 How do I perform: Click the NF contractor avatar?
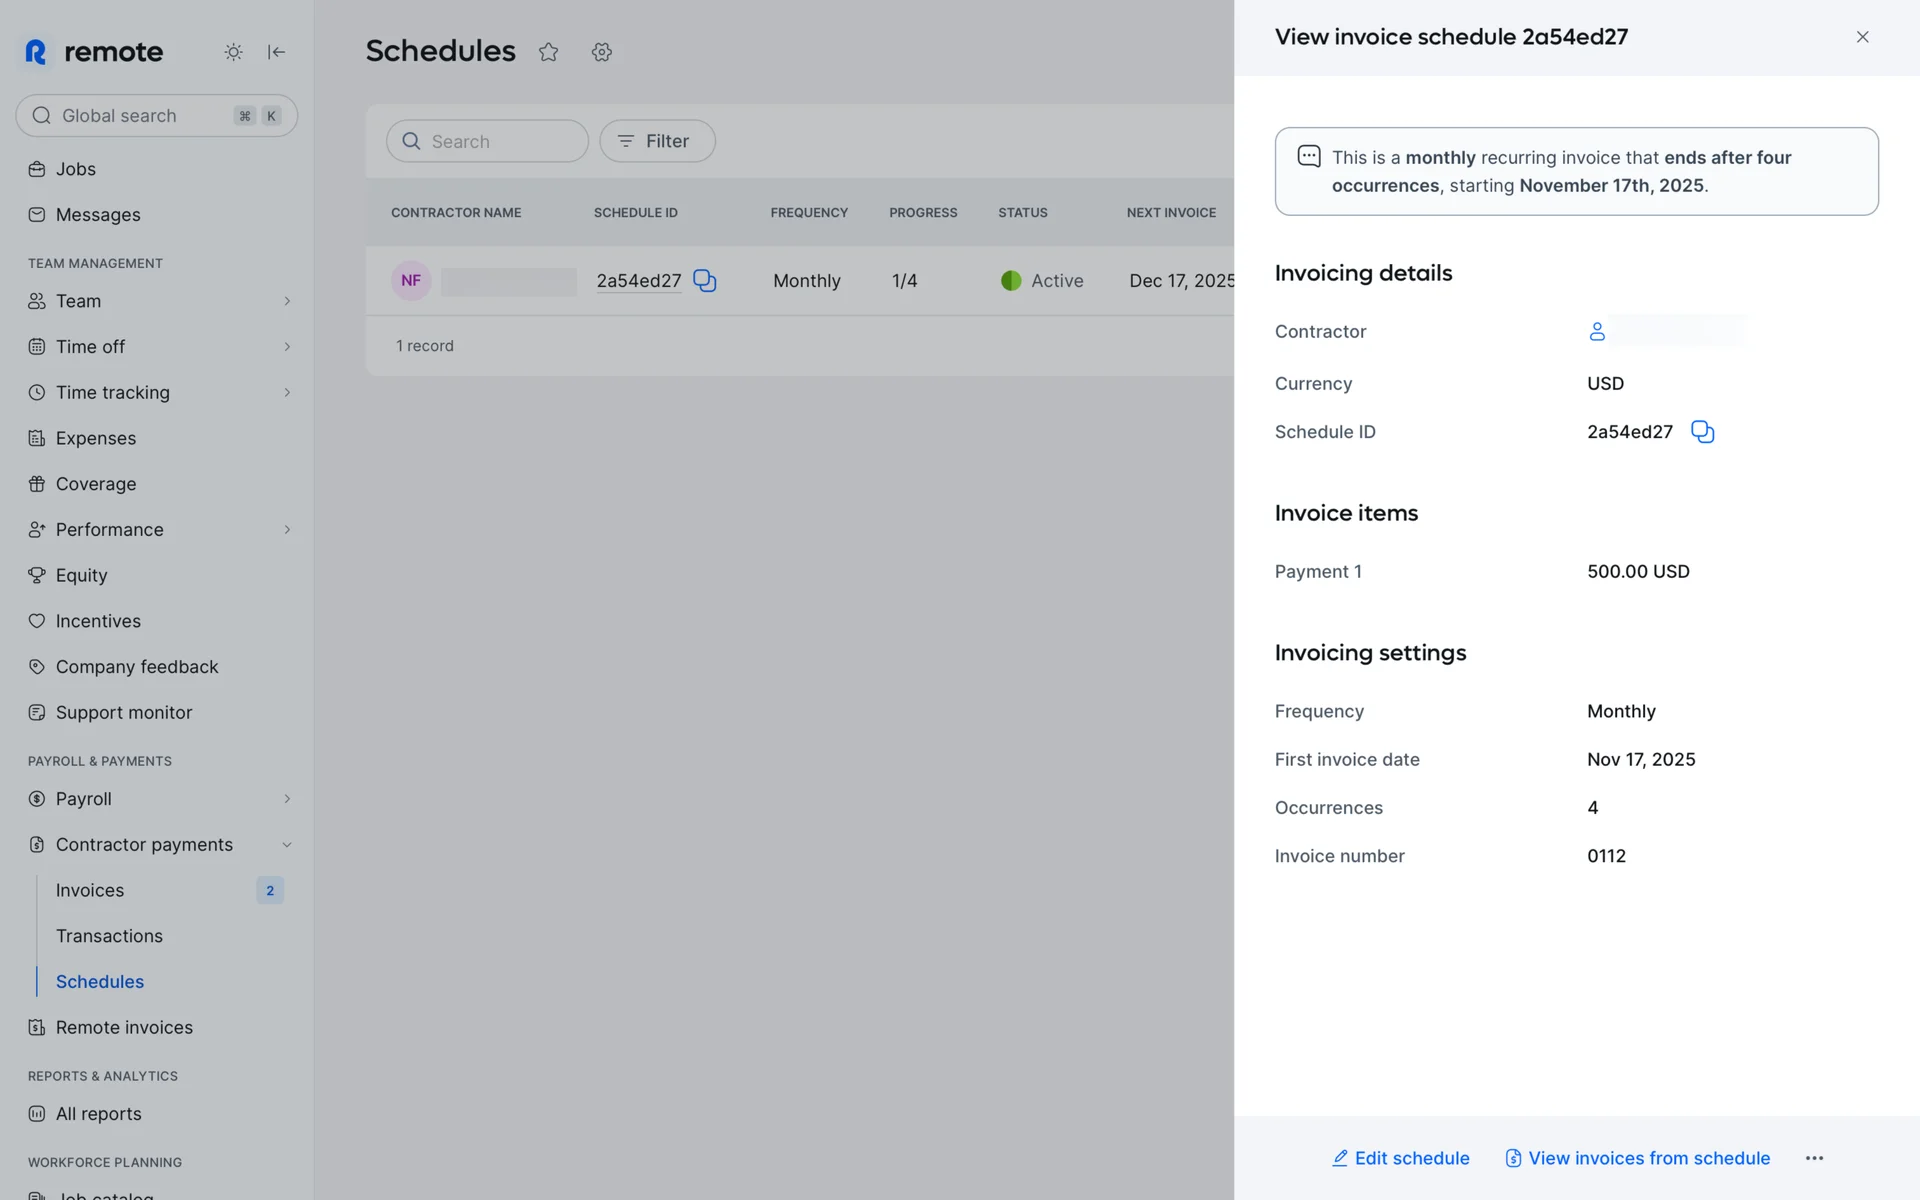pyautogui.click(x=411, y=281)
